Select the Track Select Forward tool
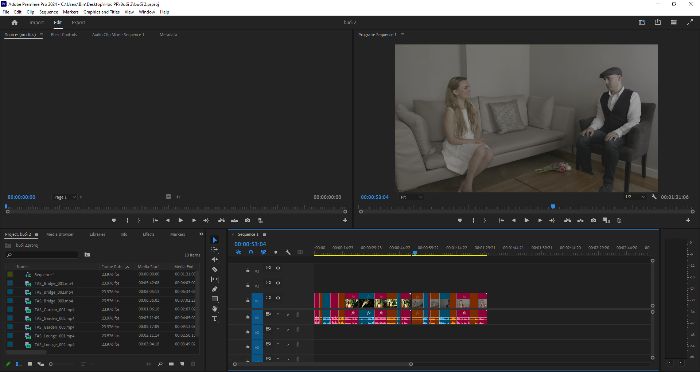This screenshot has height=372, width=700. 215,250
